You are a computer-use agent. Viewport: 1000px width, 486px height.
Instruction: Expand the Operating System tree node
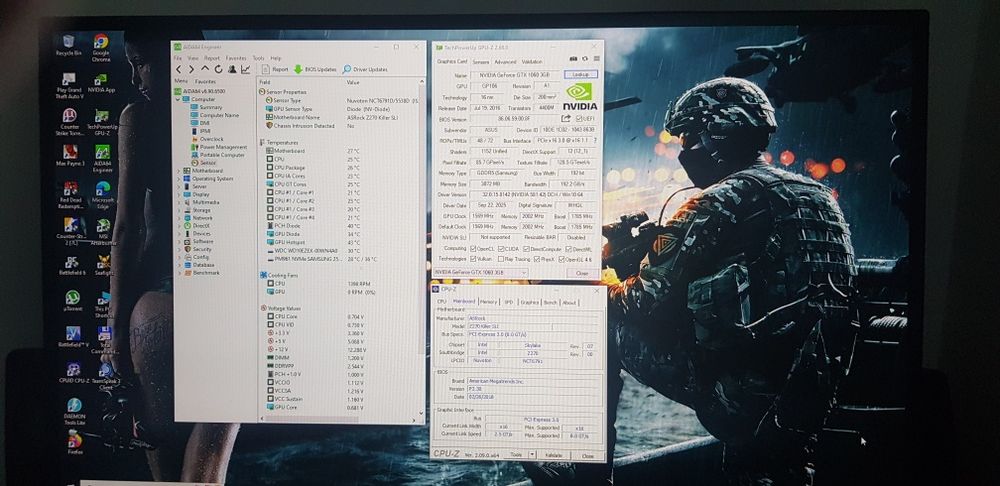[x=179, y=179]
